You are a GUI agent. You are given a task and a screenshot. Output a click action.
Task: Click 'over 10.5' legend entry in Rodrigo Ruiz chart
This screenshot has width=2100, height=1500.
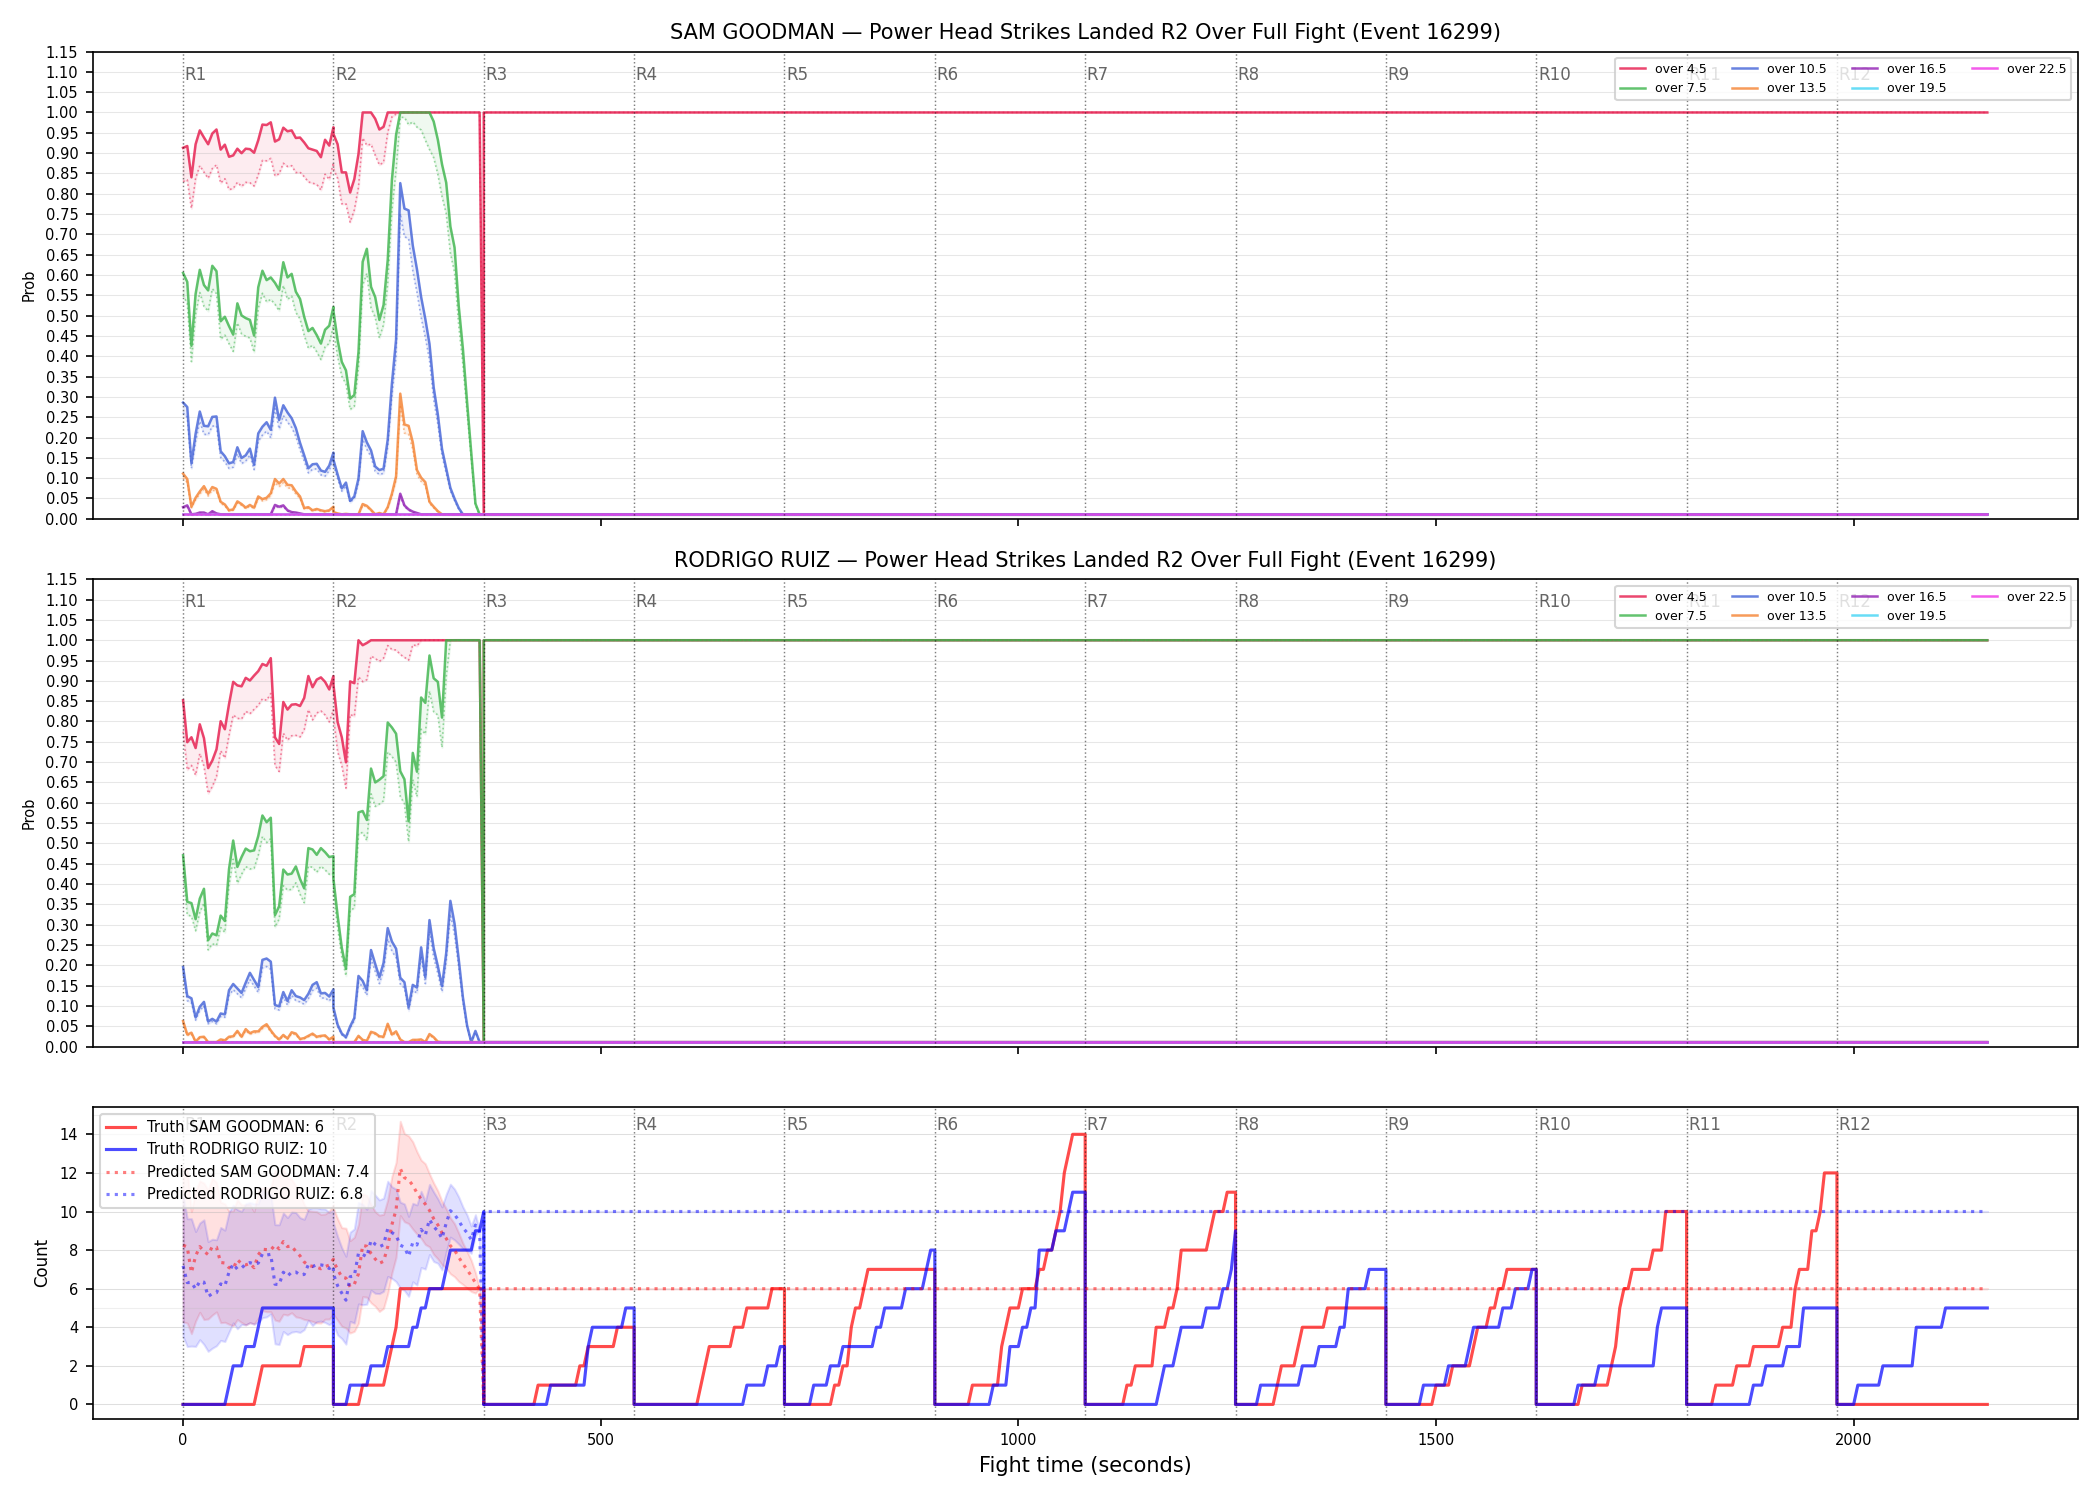(x=1779, y=597)
